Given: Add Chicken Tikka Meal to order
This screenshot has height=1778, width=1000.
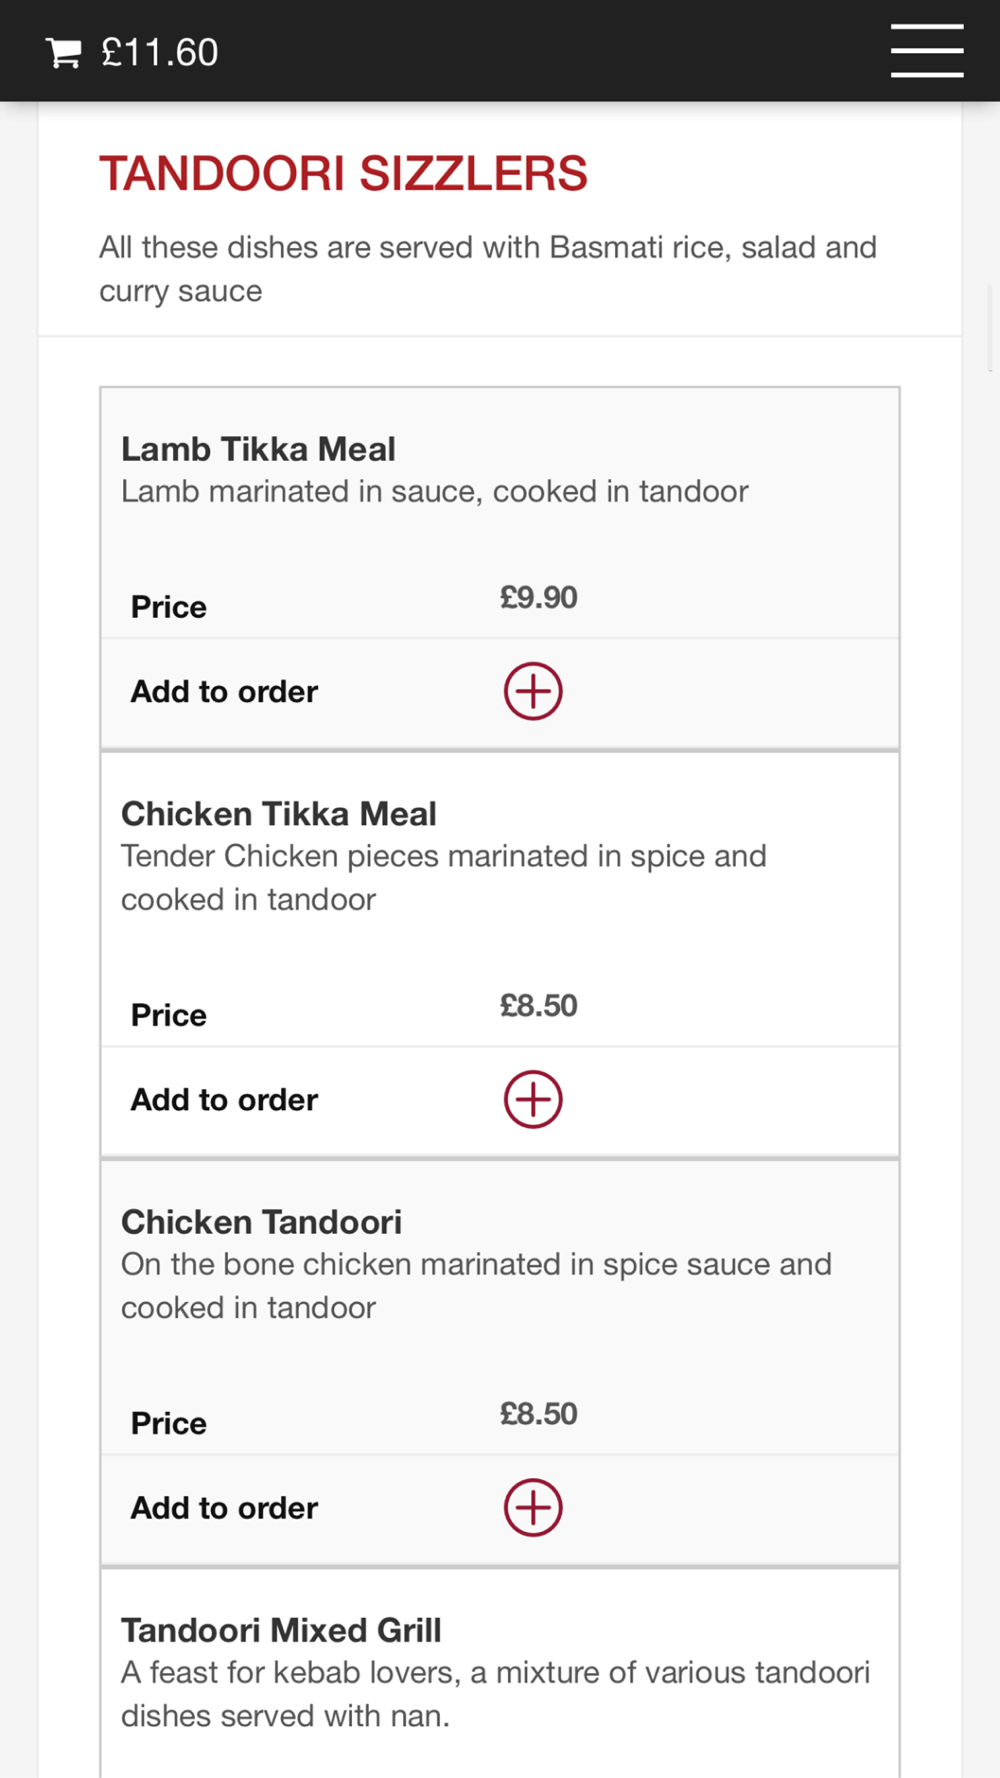Looking at the screenshot, I should [x=533, y=1099].
